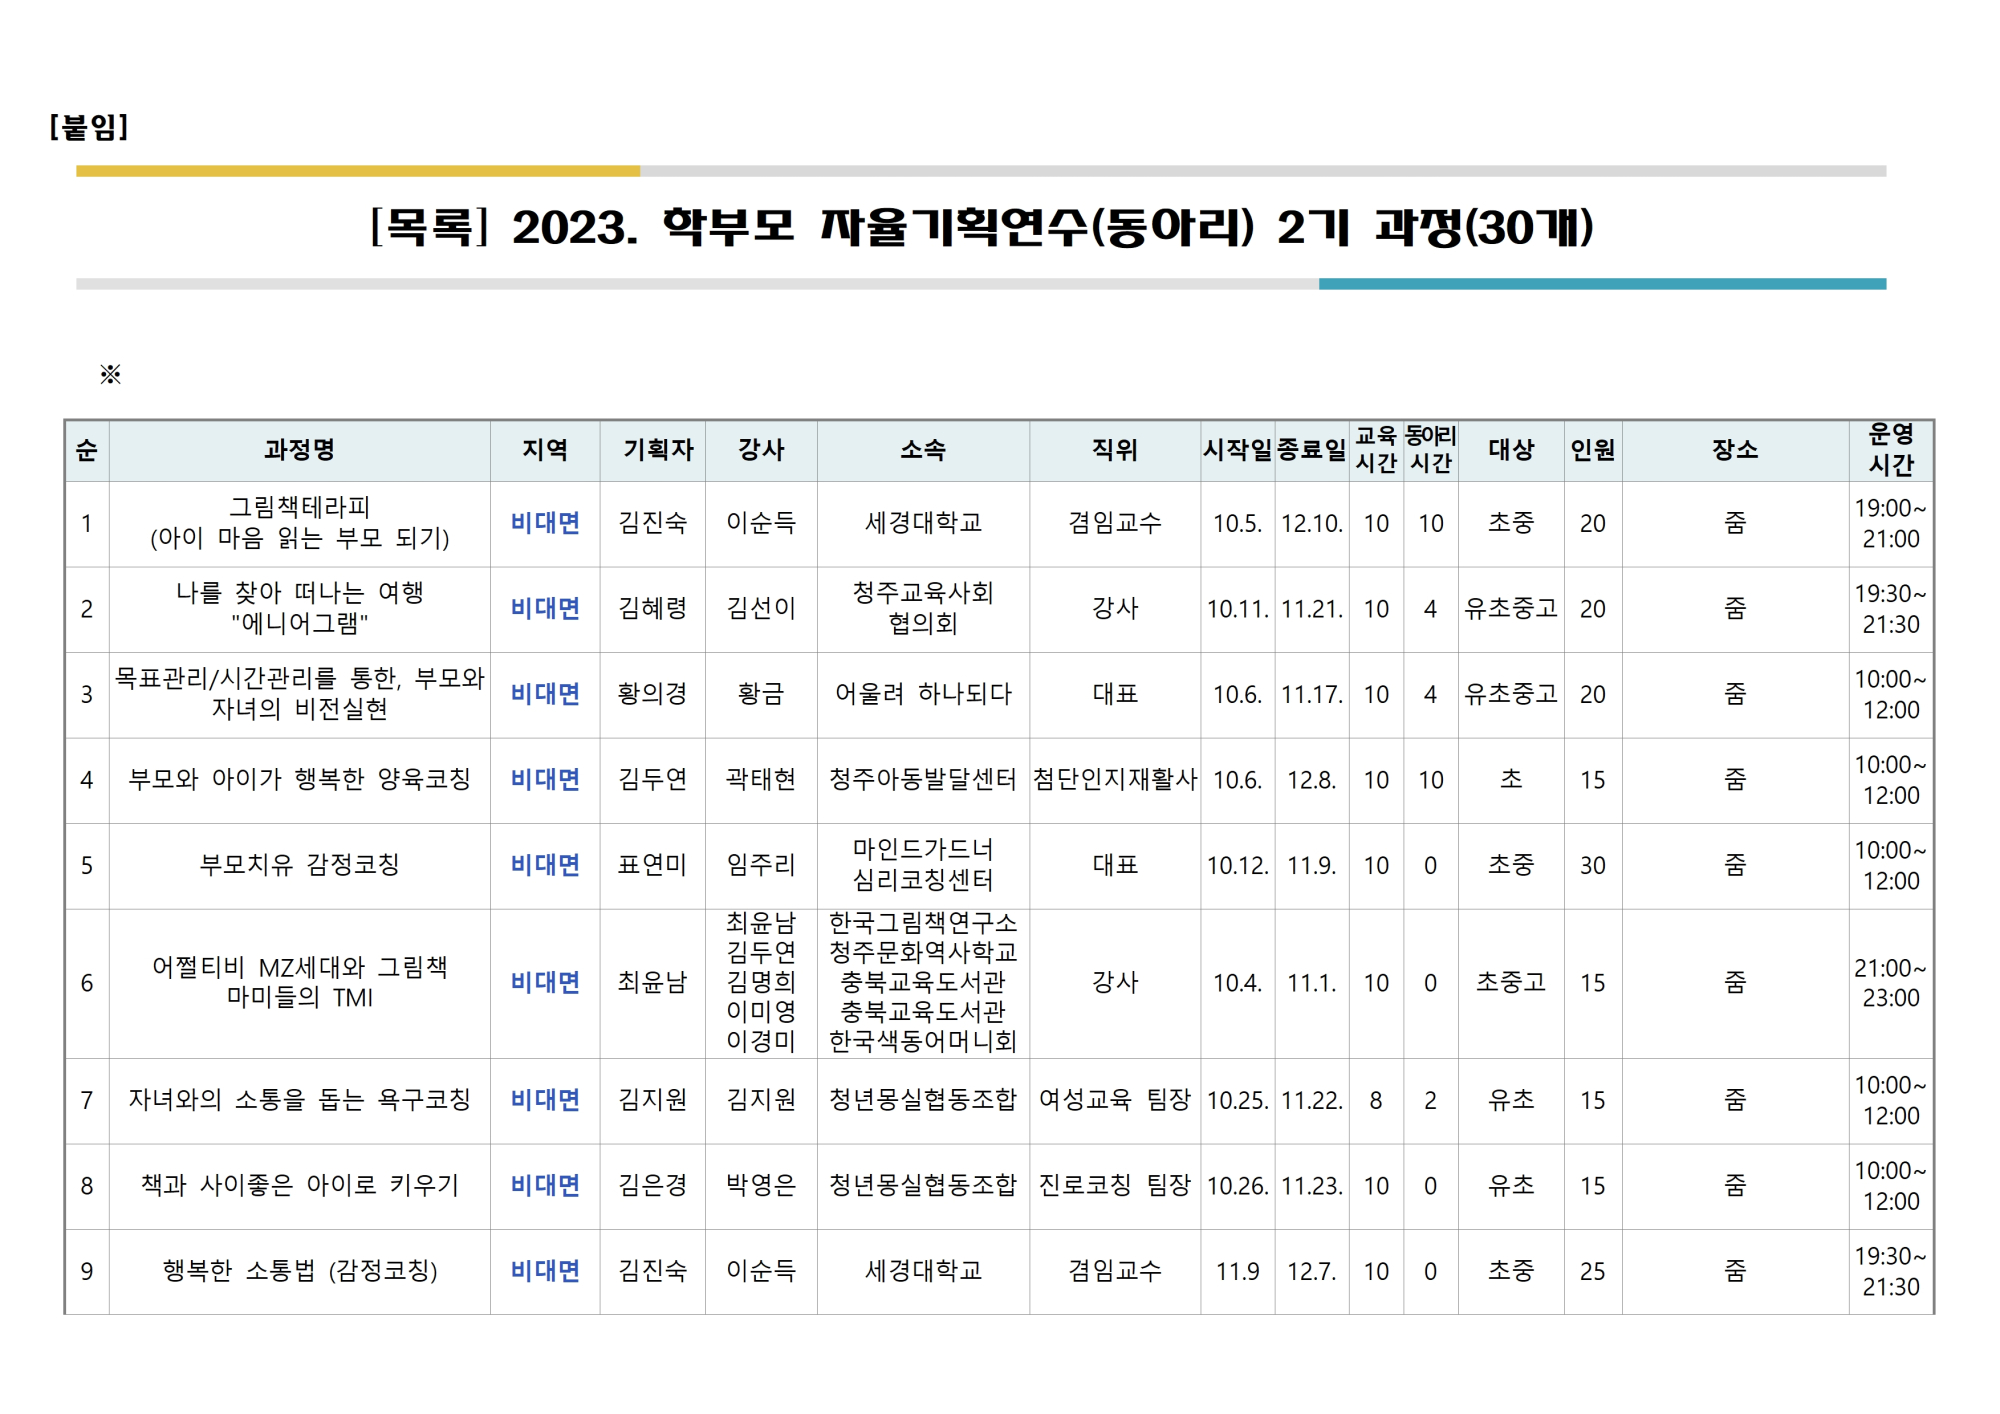Click instructor '김명희' in row 6
This screenshot has height=1414, width=2000.
click(x=761, y=982)
